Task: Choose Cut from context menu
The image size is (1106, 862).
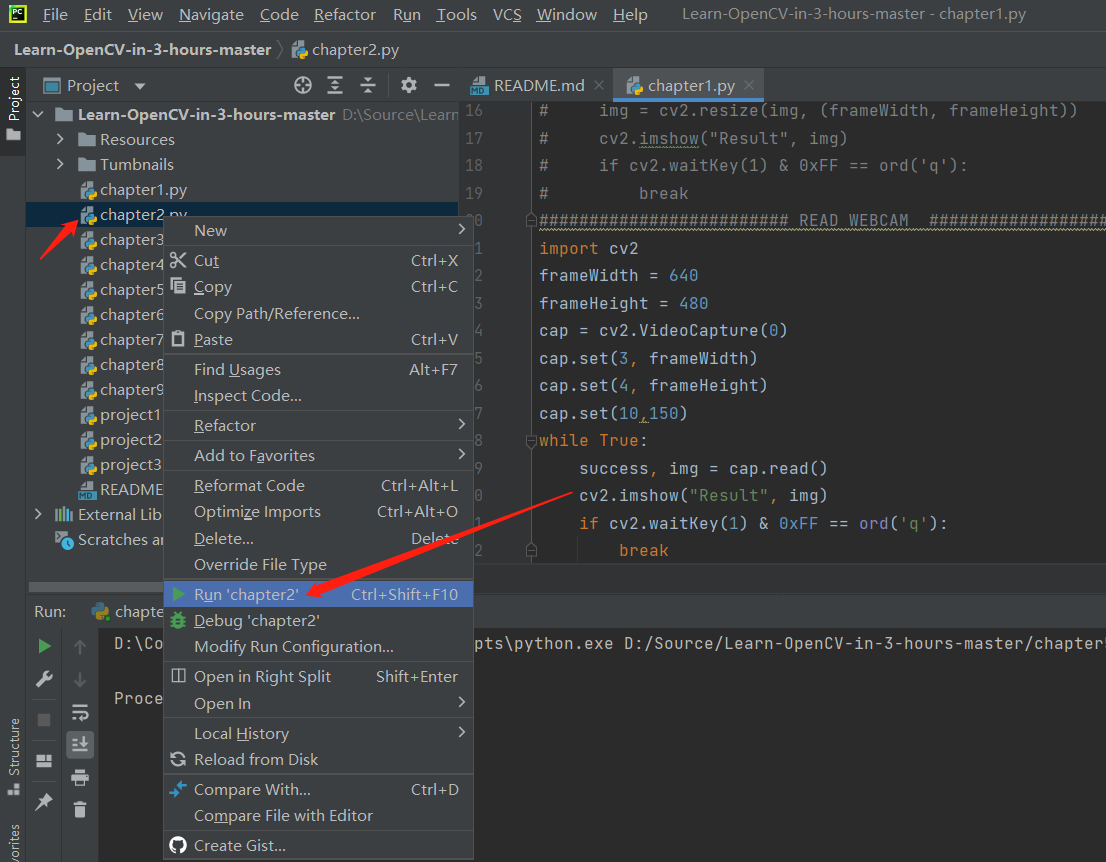Action: 318,261
